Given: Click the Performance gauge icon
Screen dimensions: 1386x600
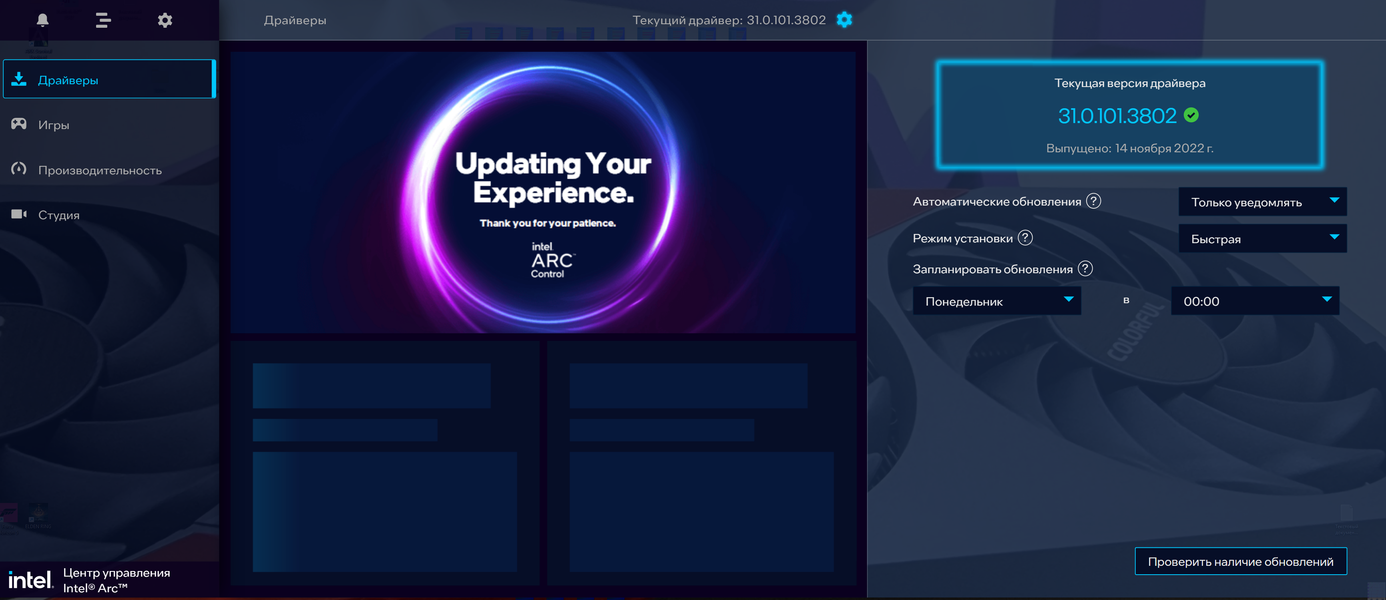Looking at the screenshot, I should (19, 169).
